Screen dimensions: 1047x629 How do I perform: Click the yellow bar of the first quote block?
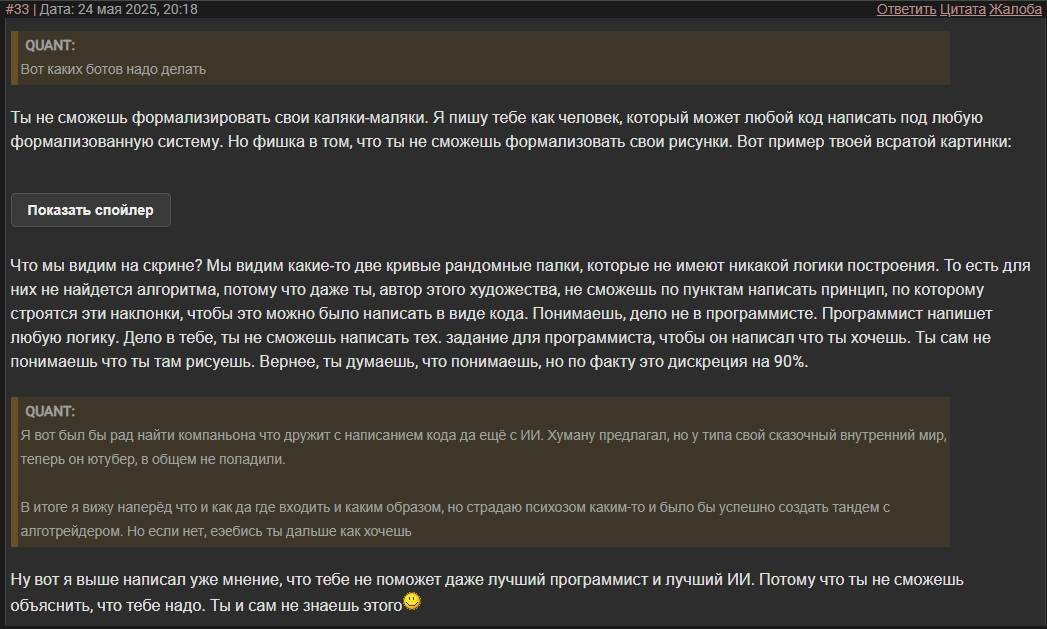point(14,57)
